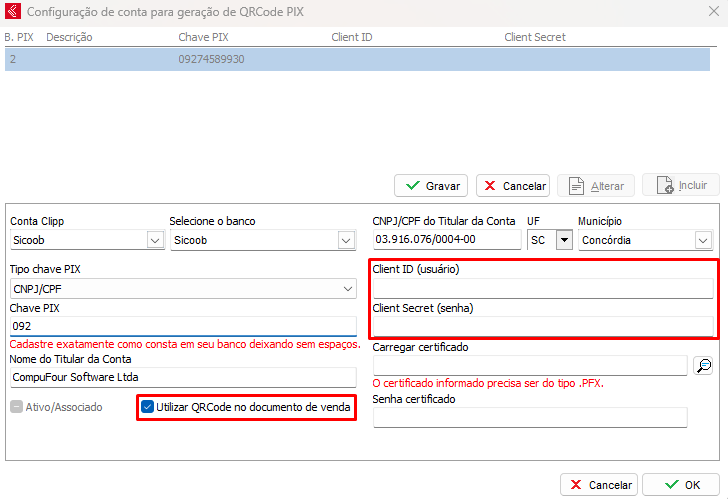Open the Selecione o banco dropdown

click(346, 240)
